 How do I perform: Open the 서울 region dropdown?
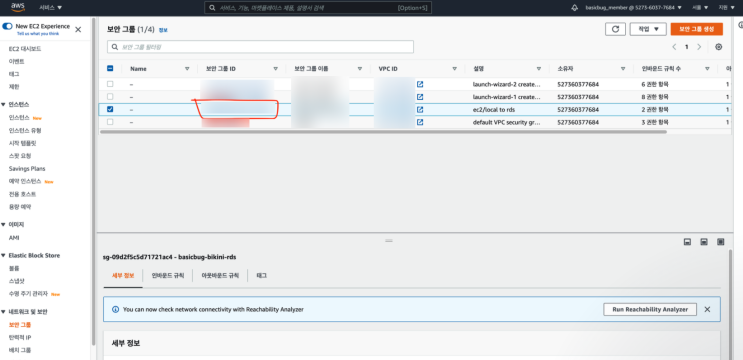point(700,8)
